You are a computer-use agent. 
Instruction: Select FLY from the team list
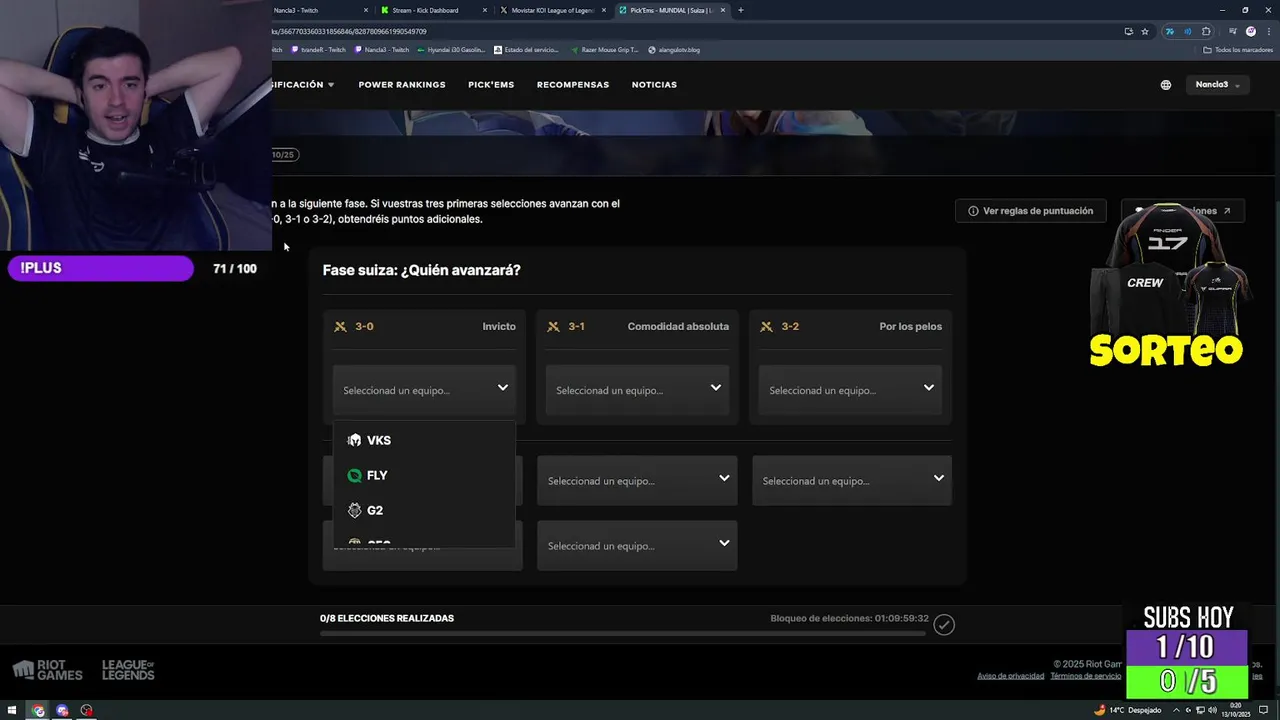click(424, 476)
